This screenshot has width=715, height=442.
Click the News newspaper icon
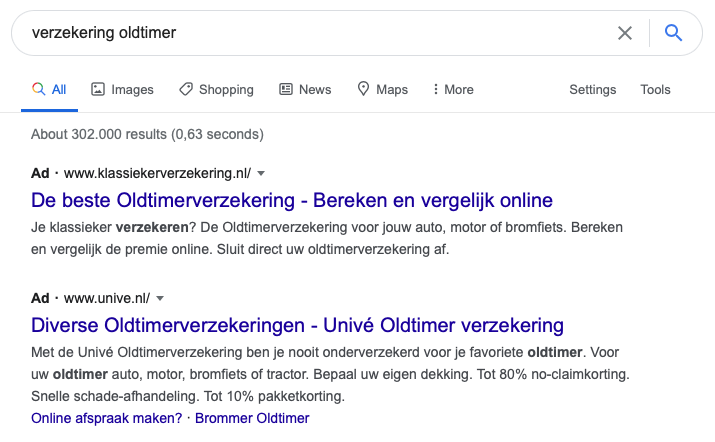[x=286, y=89]
